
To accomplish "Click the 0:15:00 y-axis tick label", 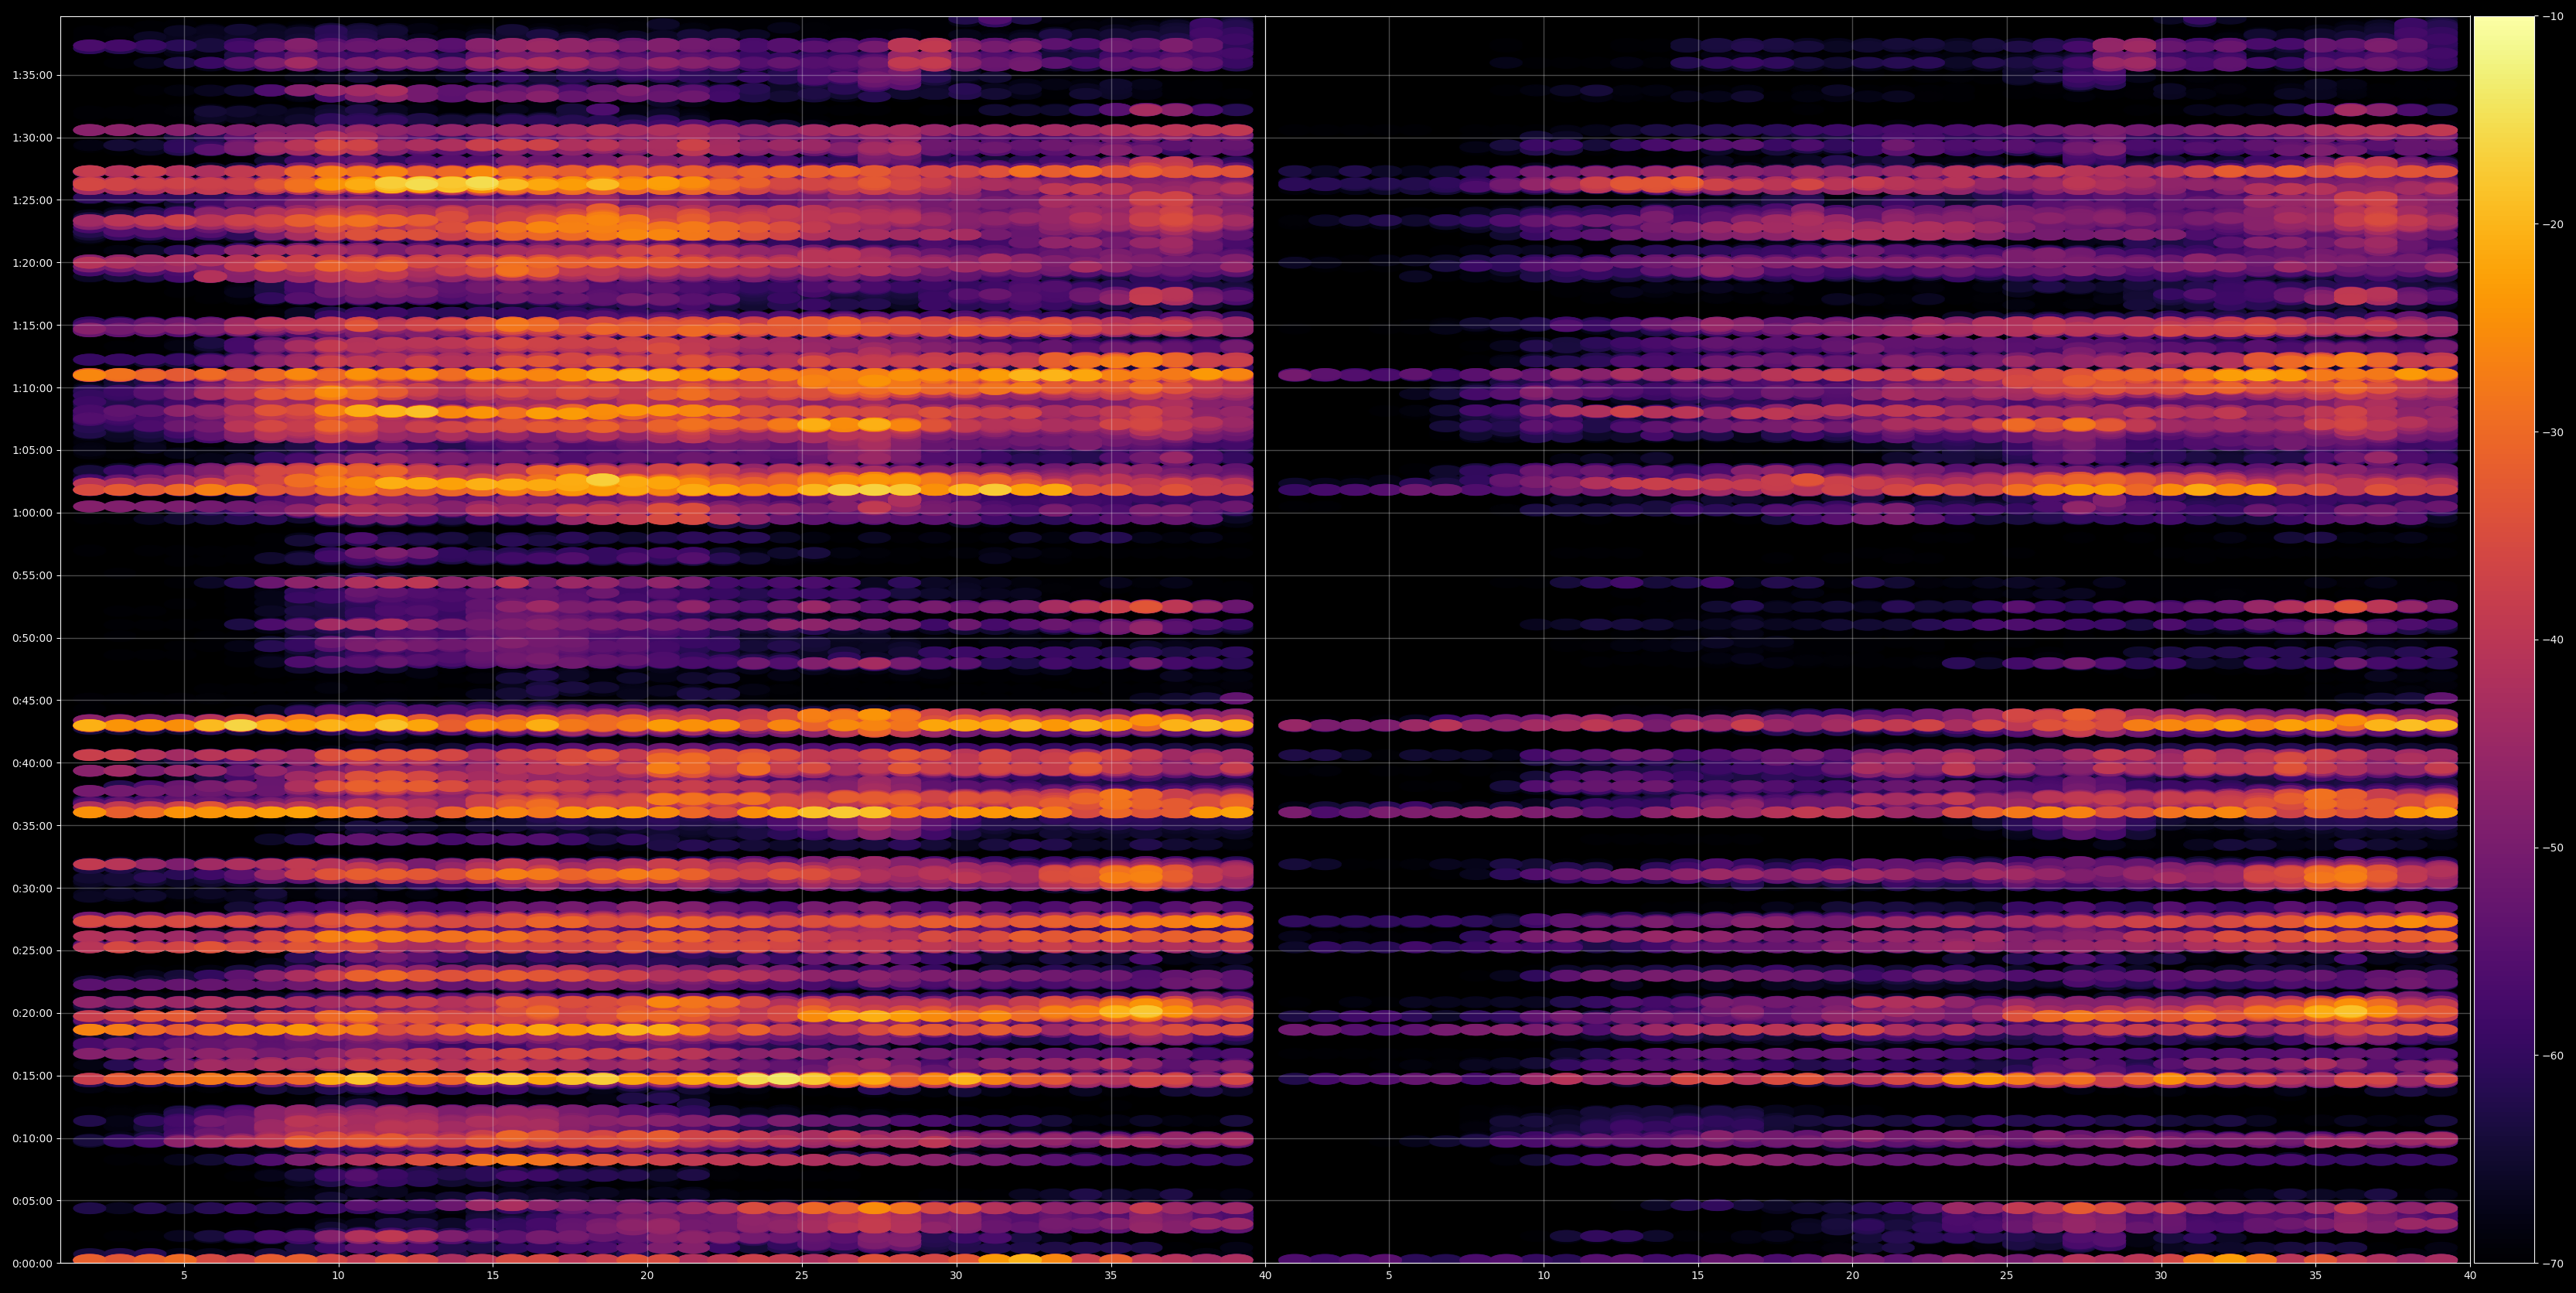I will pos(32,1076).
